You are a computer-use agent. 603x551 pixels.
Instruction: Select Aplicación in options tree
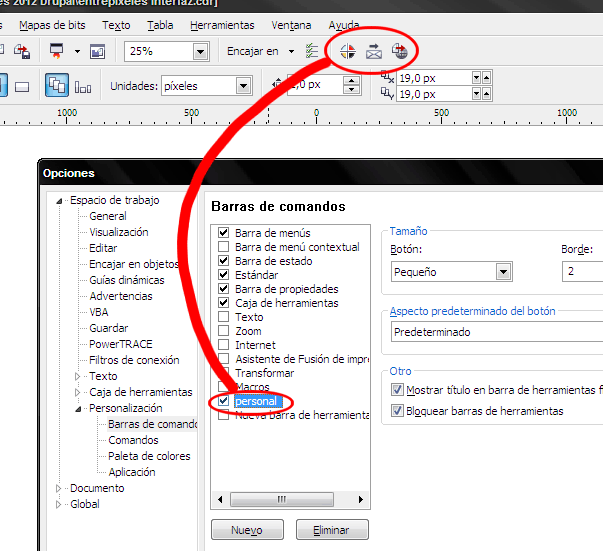(132, 472)
